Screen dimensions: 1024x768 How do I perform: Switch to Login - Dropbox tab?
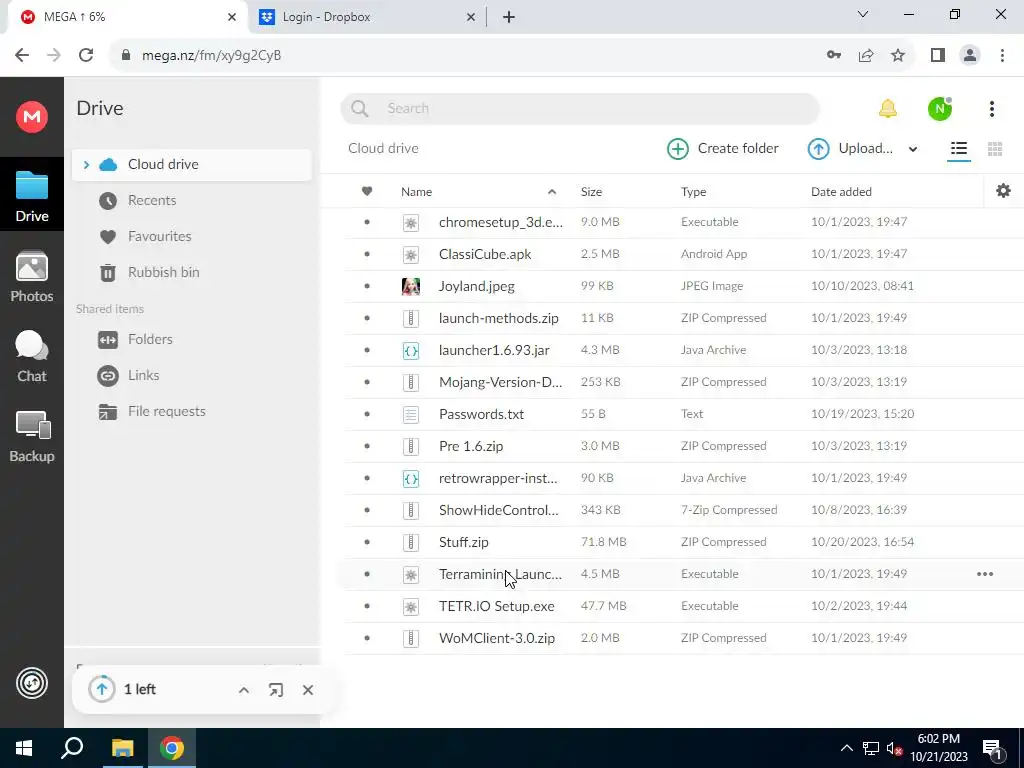point(367,17)
